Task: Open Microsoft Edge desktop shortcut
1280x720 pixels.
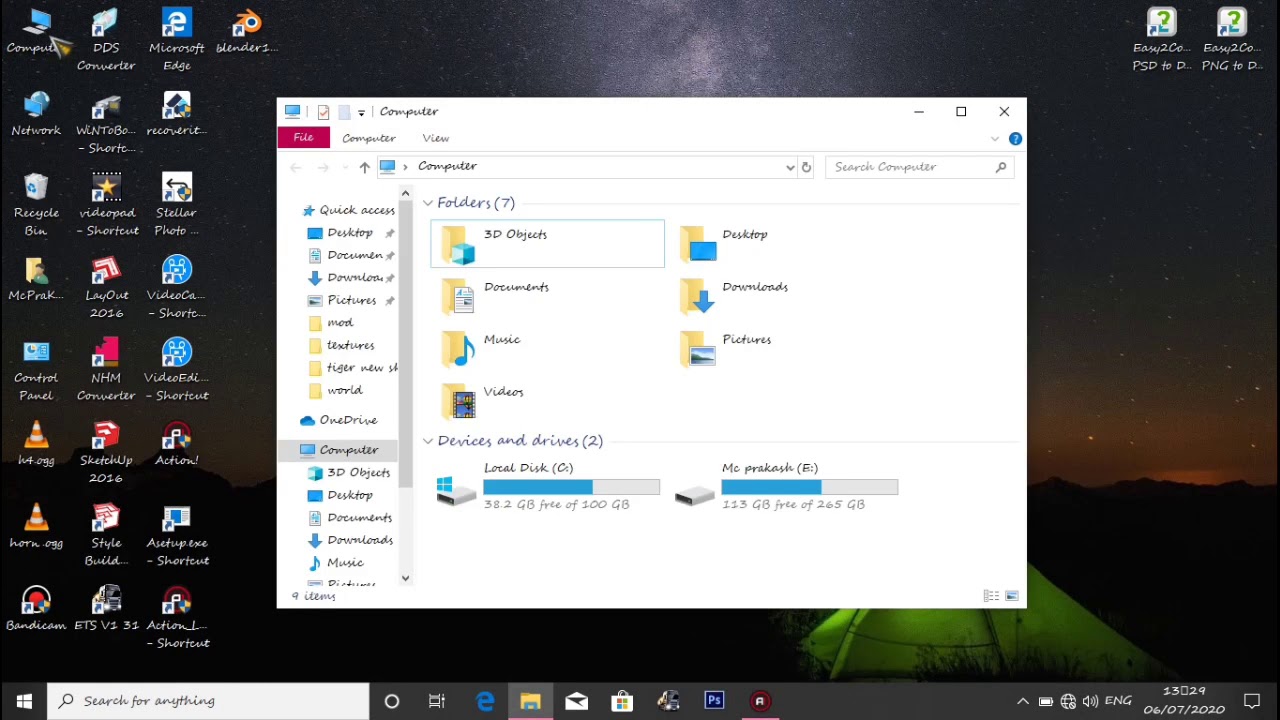Action: pos(176,40)
